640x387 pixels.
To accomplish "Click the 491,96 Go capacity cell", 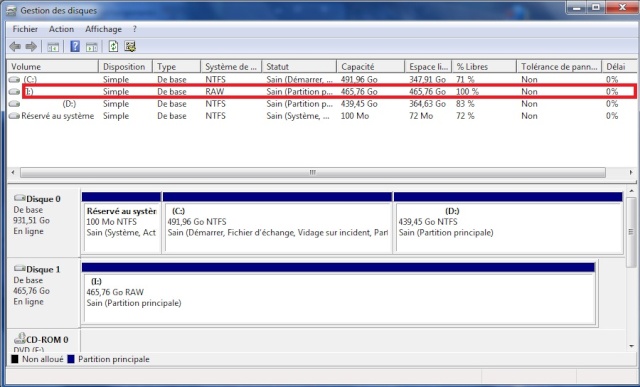I will pyautogui.click(x=359, y=80).
